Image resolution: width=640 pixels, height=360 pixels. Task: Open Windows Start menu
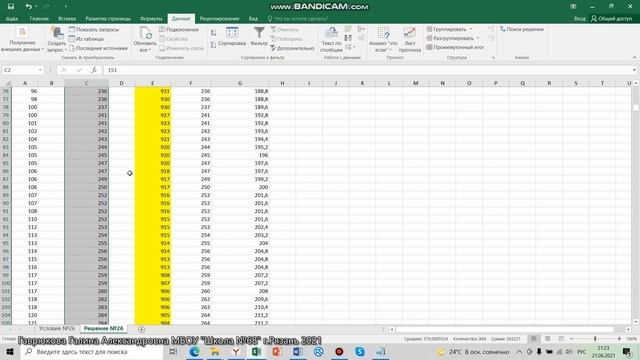[10, 351]
